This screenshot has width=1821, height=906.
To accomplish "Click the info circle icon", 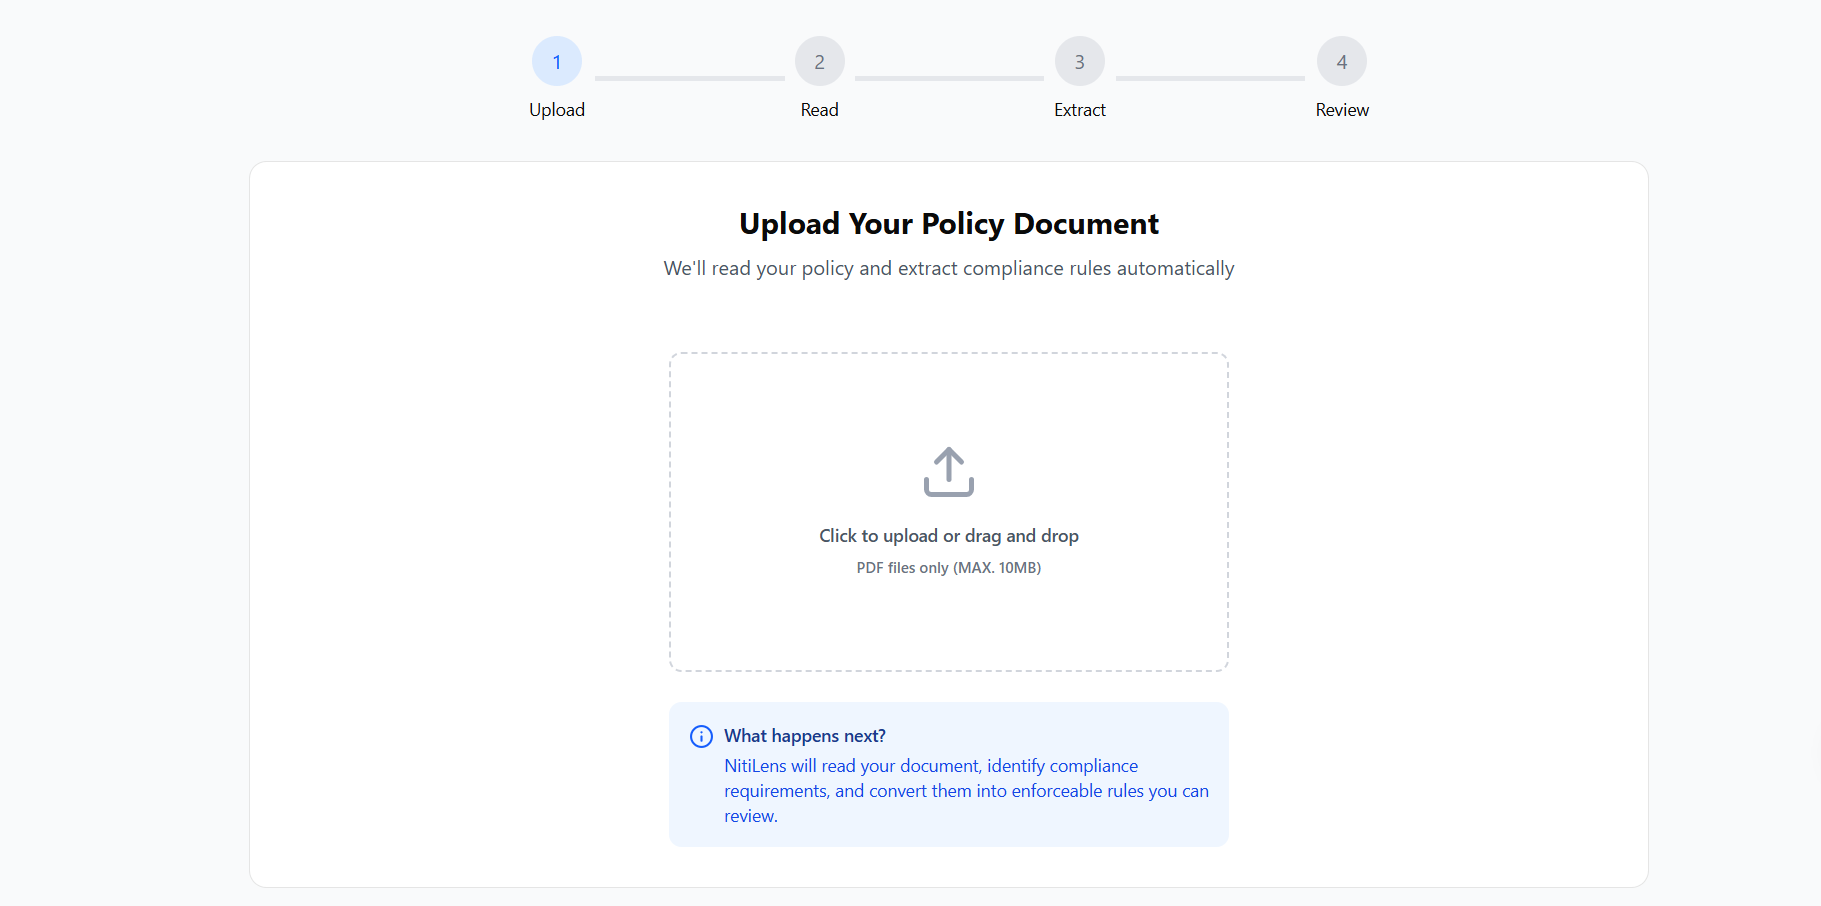I will (701, 737).
